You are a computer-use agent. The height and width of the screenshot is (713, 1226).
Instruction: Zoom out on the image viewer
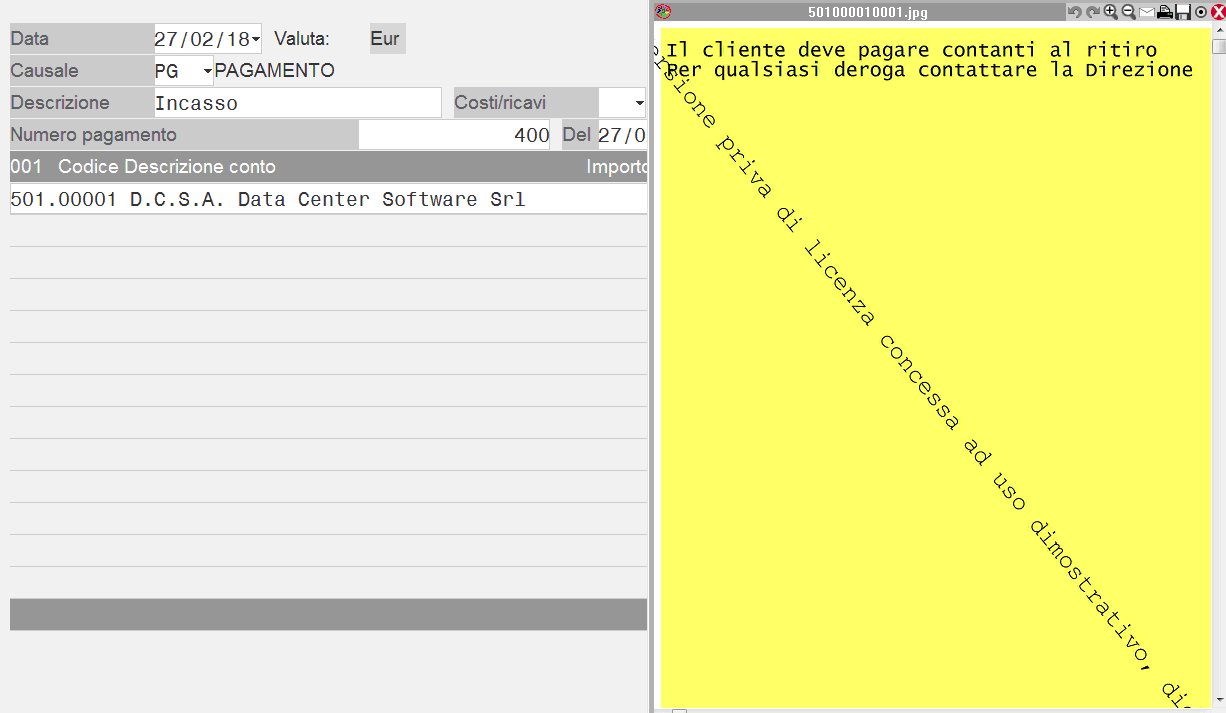pyautogui.click(x=1128, y=12)
